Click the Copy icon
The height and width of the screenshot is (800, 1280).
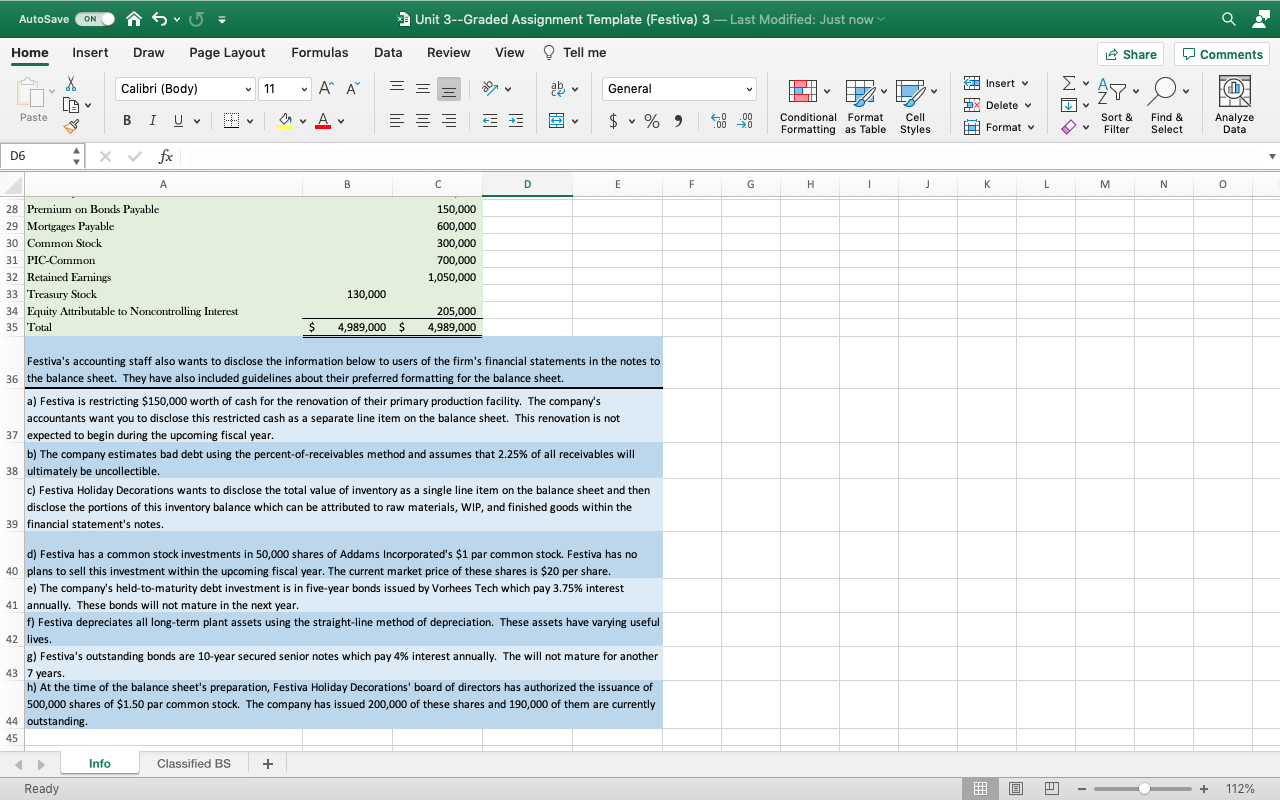(71, 104)
